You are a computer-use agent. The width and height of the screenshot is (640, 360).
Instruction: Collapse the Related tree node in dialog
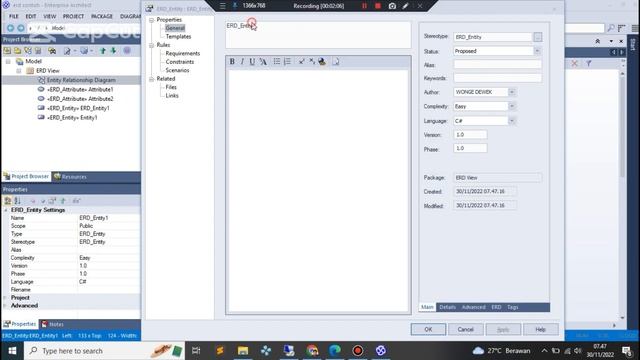(x=151, y=79)
